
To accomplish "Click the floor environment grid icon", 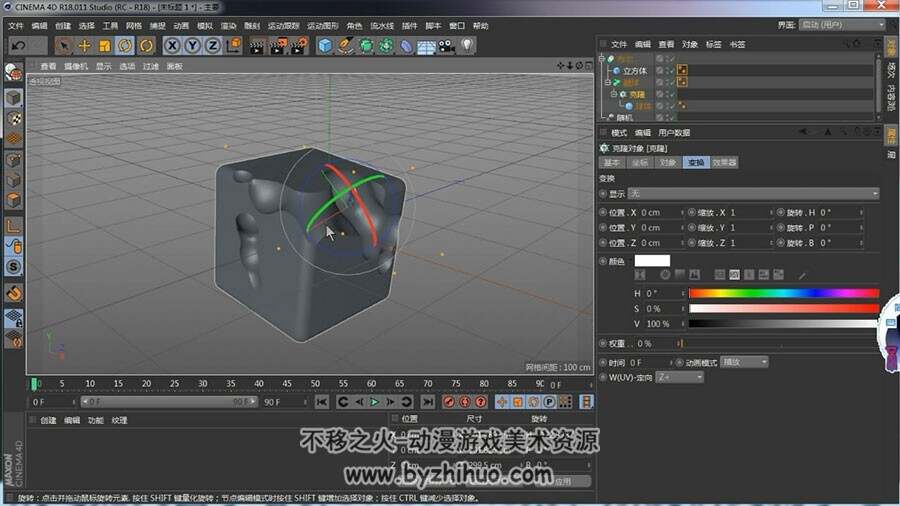I will tap(426, 46).
